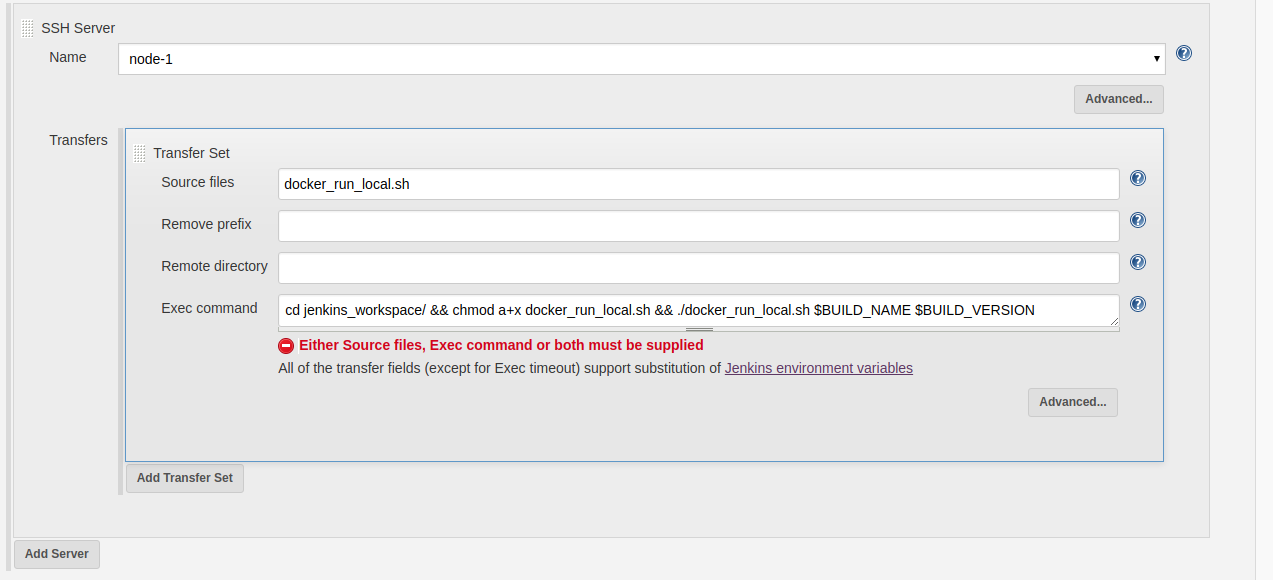The image size is (1273, 580).
Task: Expand Advanced options inside the Transfer Set
Action: pos(1072,402)
